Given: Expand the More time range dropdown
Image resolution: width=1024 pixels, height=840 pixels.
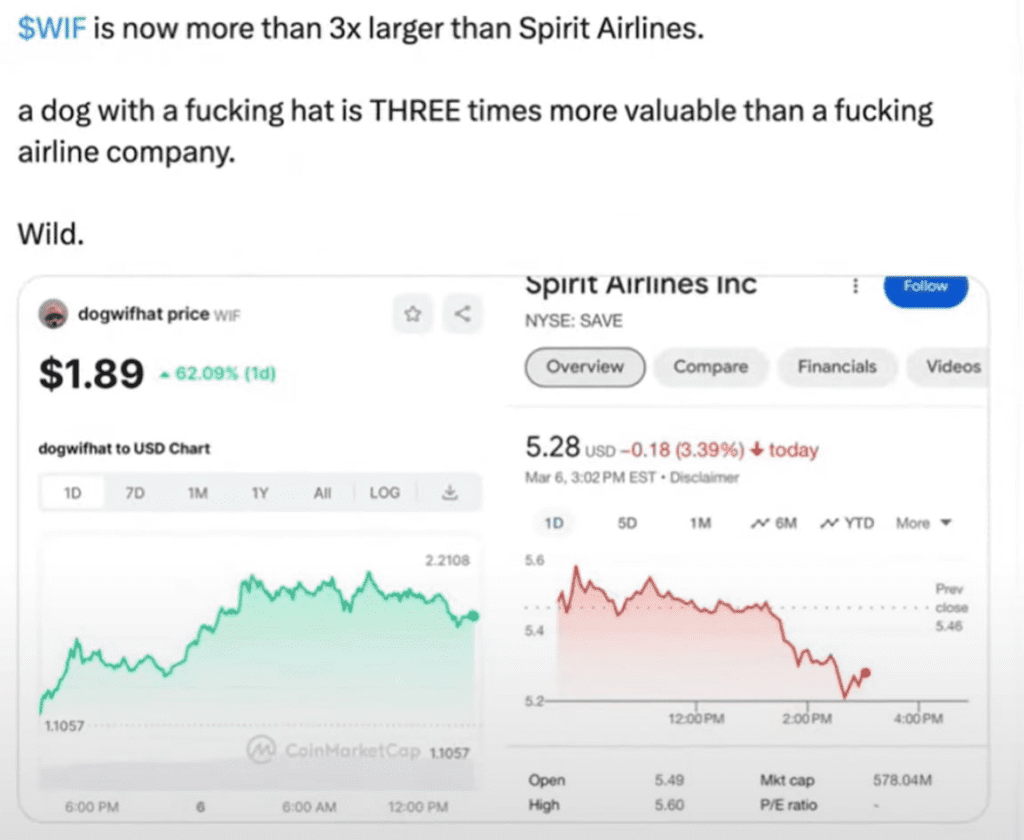Looking at the screenshot, I should (923, 523).
